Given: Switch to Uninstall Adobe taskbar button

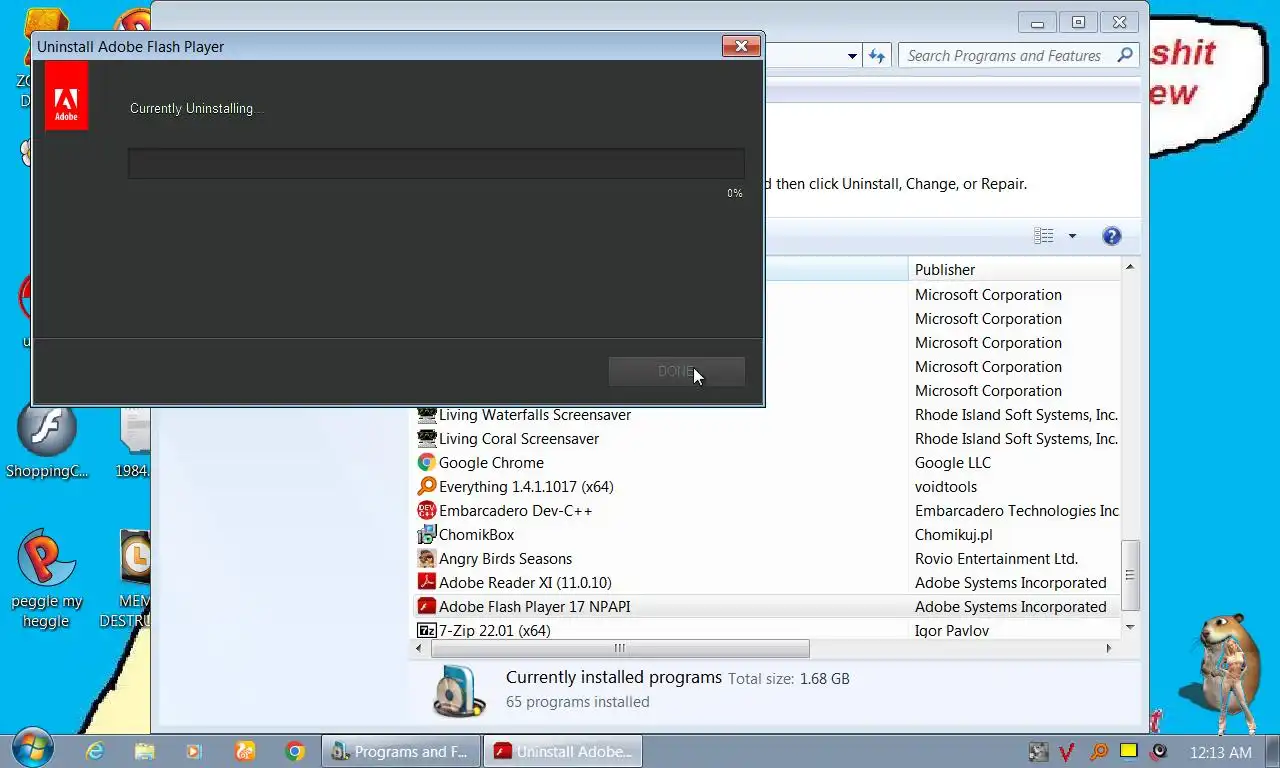Looking at the screenshot, I should [563, 751].
